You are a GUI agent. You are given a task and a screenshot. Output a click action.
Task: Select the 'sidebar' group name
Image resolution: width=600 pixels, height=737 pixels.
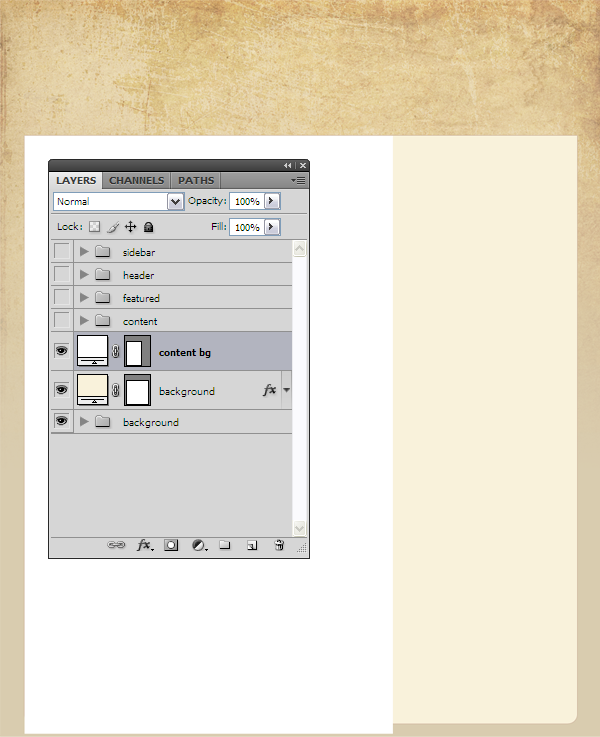(x=139, y=252)
